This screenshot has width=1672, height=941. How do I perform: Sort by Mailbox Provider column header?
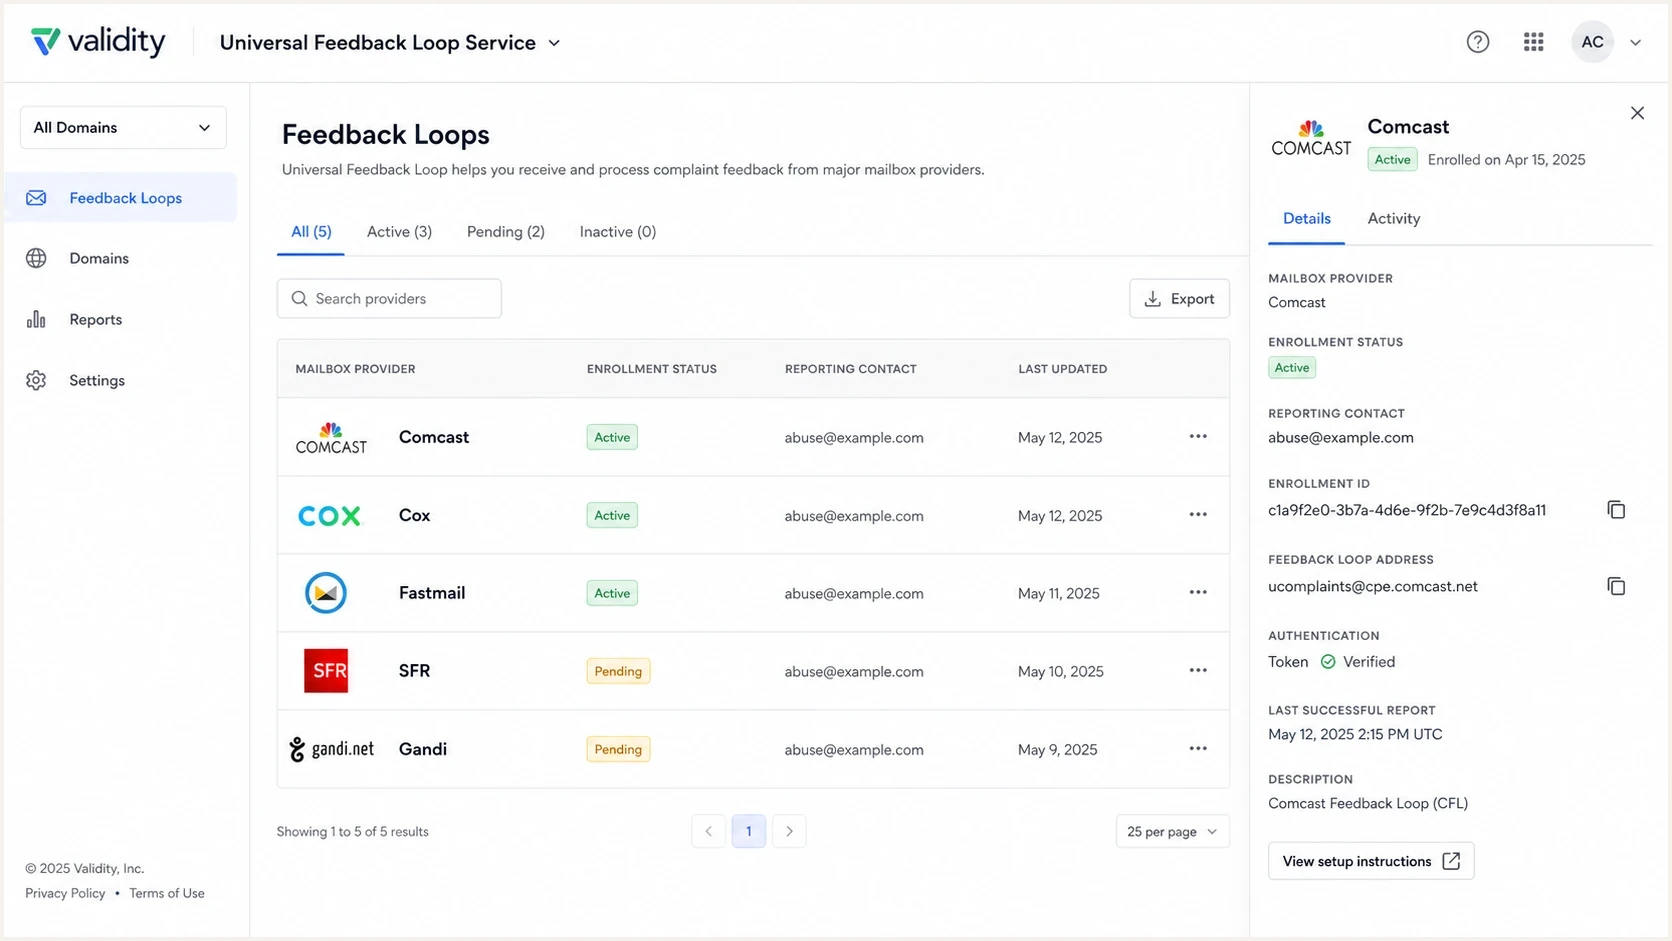tap(355, 369)
